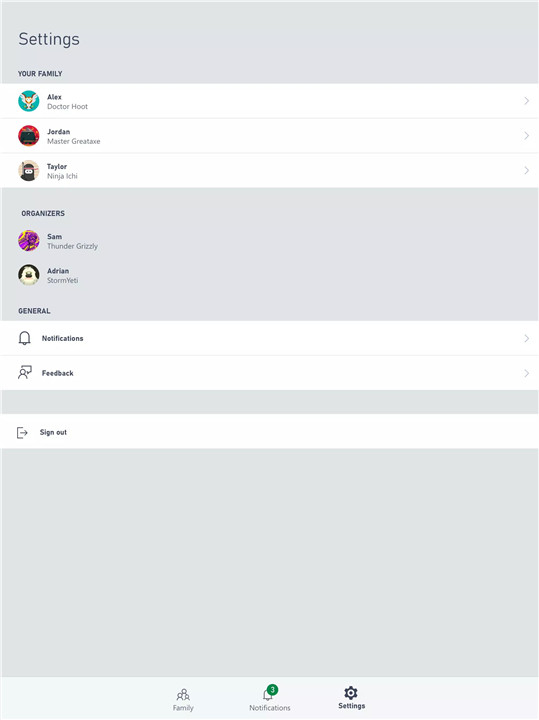Click the green notification count badge
Viewport: 539px width, 720px height.
click(x=272, y=690)
